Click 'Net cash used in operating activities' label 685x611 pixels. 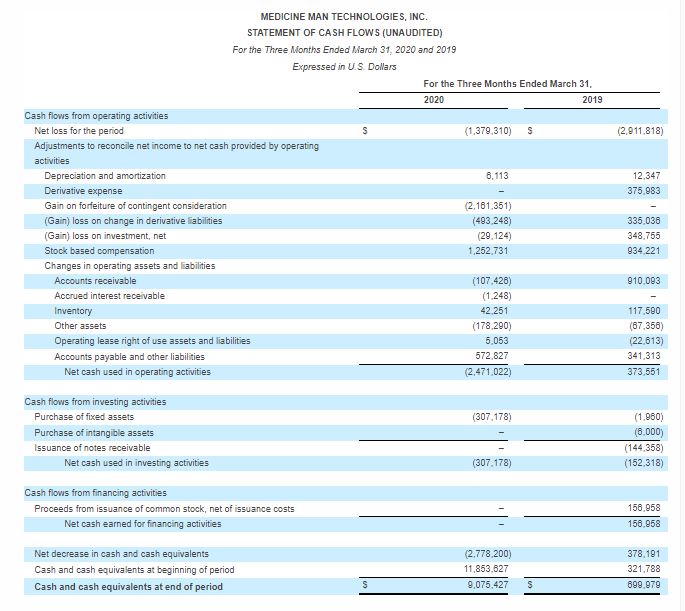point(137,372)
